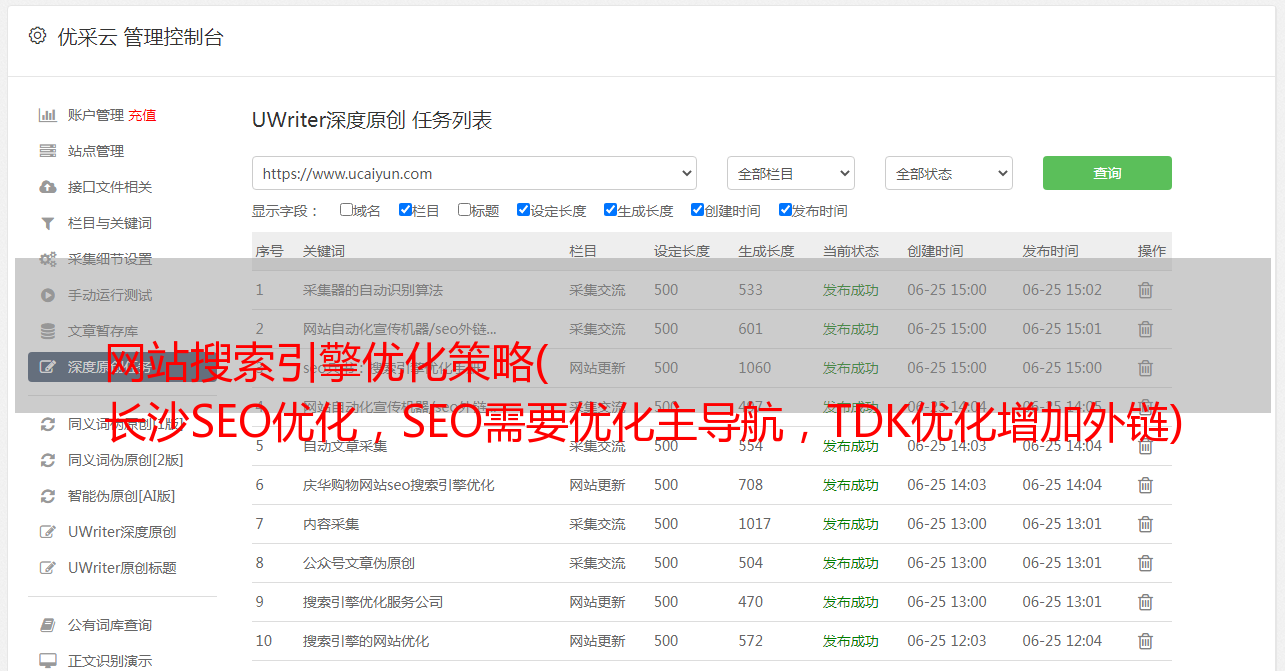Click the 生成长度 column header
The image size is (1285, 671).
click(x=766, y=251)
